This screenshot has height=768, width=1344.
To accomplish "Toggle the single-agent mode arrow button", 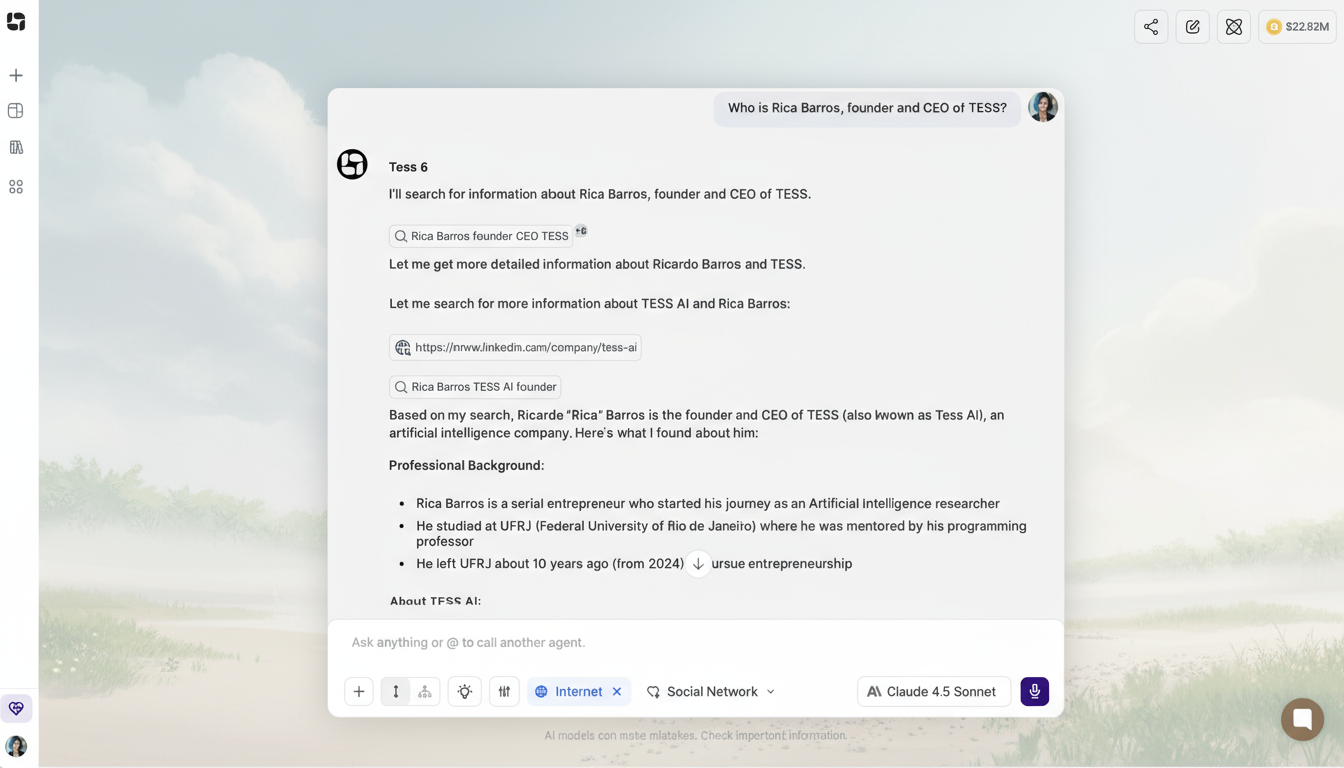I will coord(396,691).
